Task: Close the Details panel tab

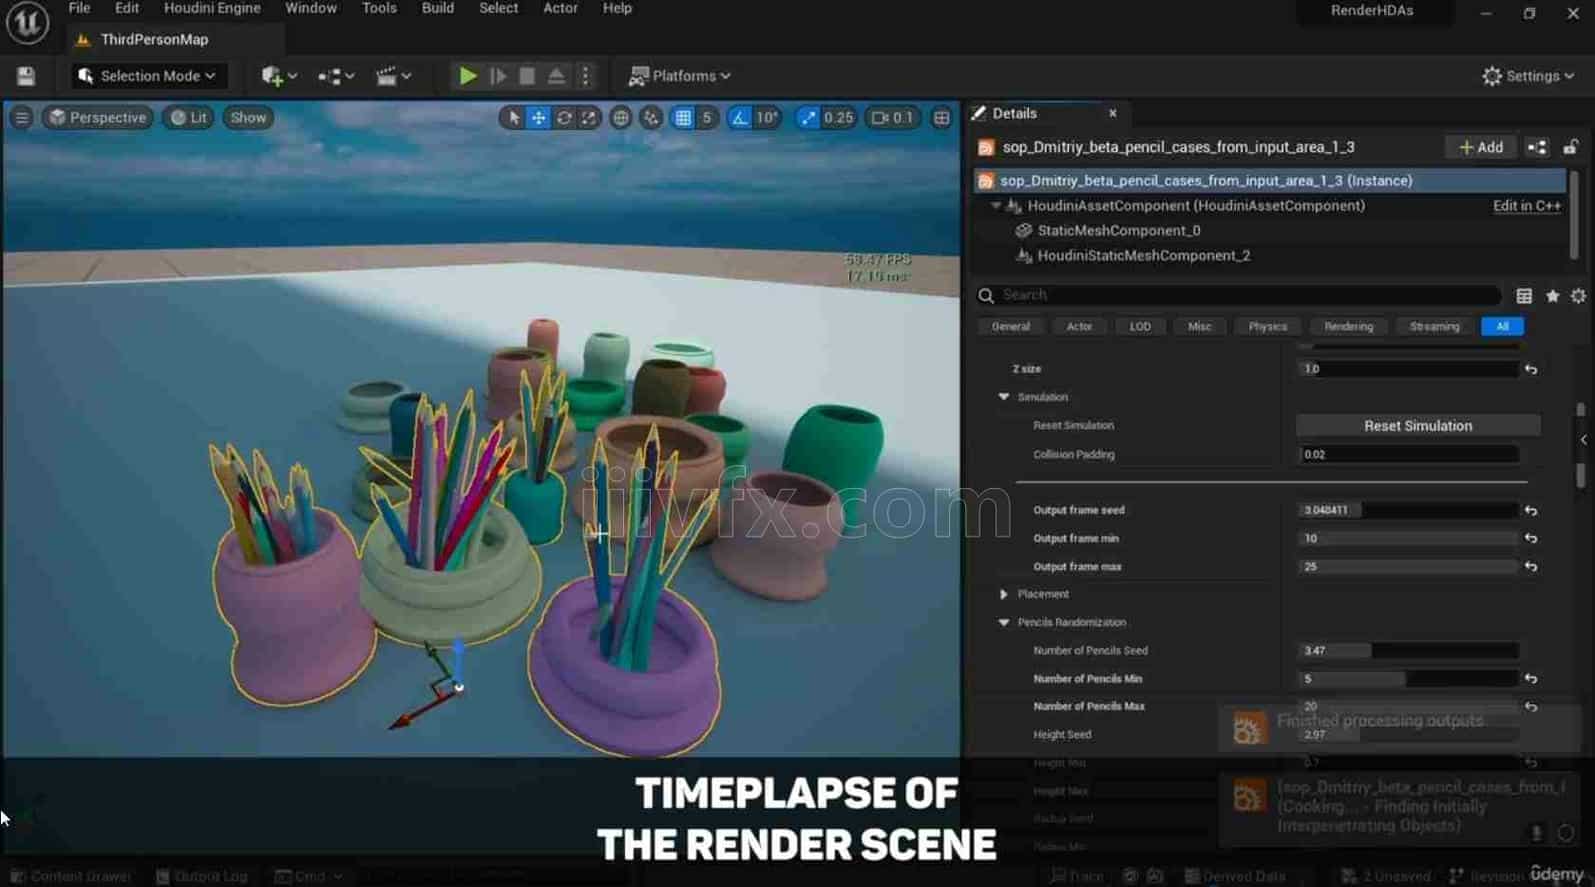Action: coord(1112,114)
